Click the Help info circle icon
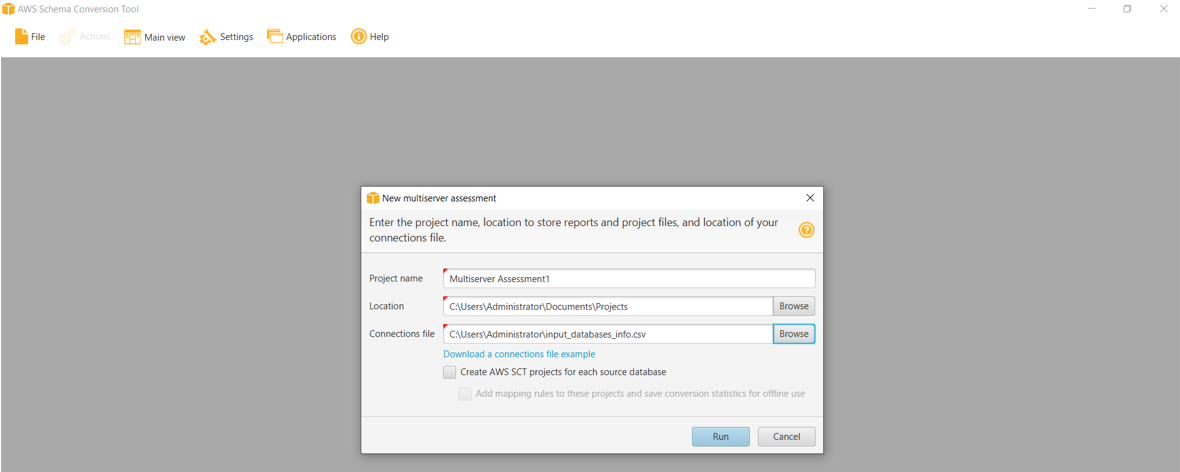The height and width of the screenshot is (472, 1180). [x=359, y=37]
